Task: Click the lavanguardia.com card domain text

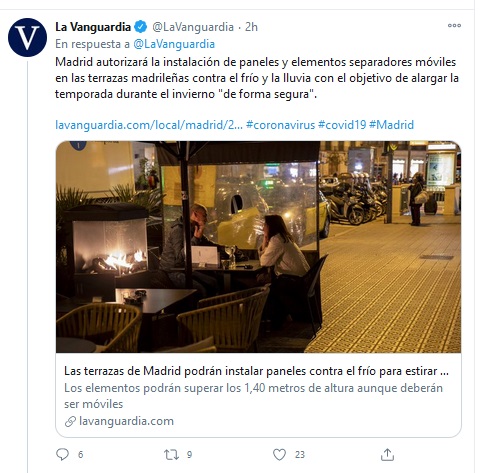Action: pos(126,421)
